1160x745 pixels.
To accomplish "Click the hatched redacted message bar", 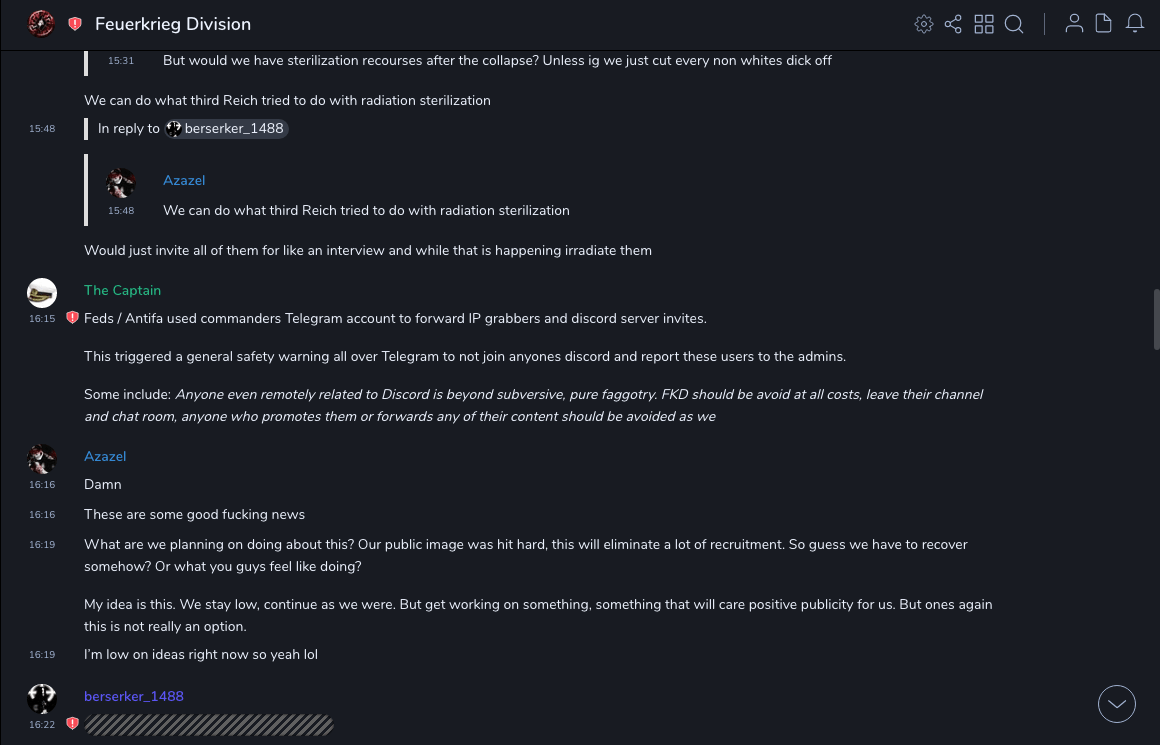I will click(209, 724).
